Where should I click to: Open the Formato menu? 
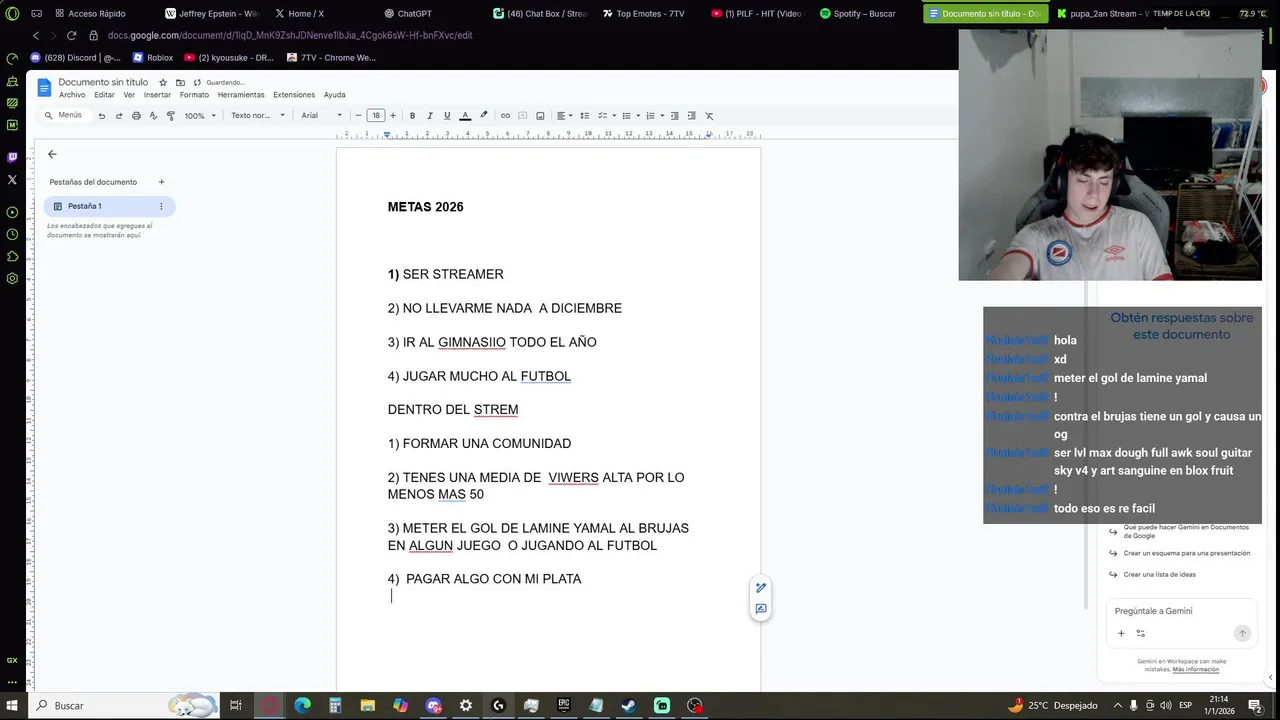(194, 95)
